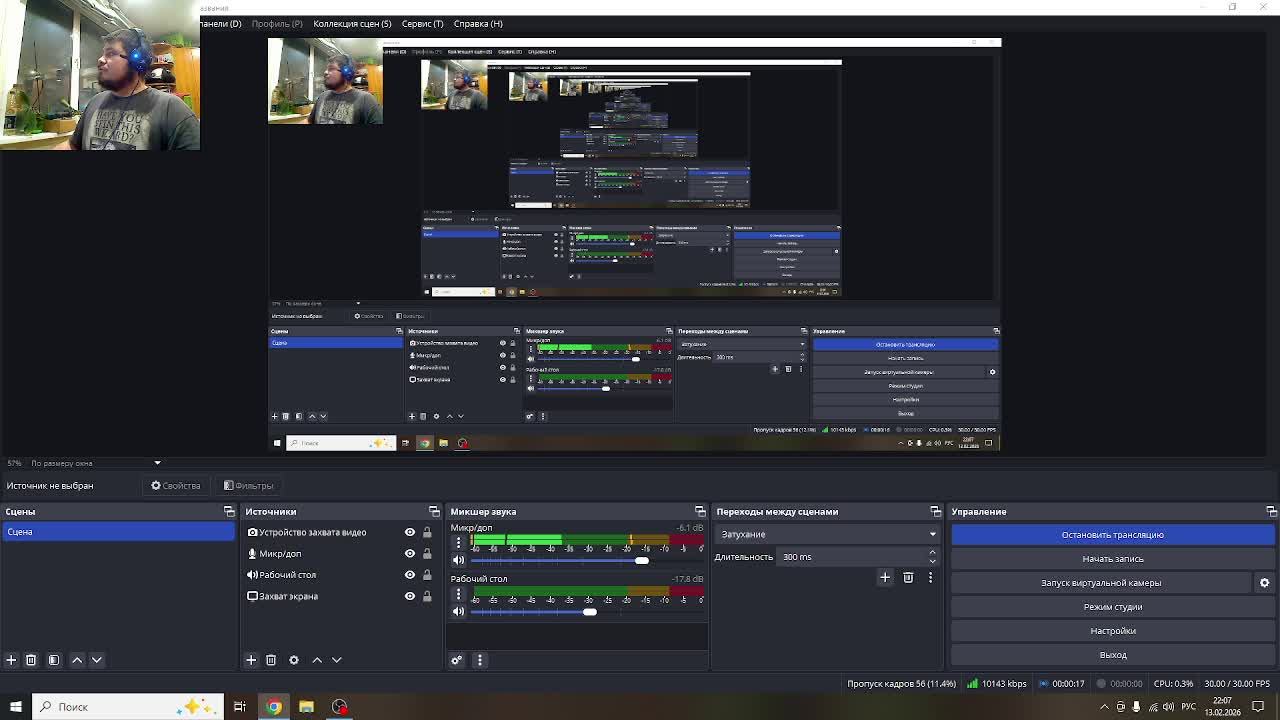Open the Справка menu

click(478, 24)
